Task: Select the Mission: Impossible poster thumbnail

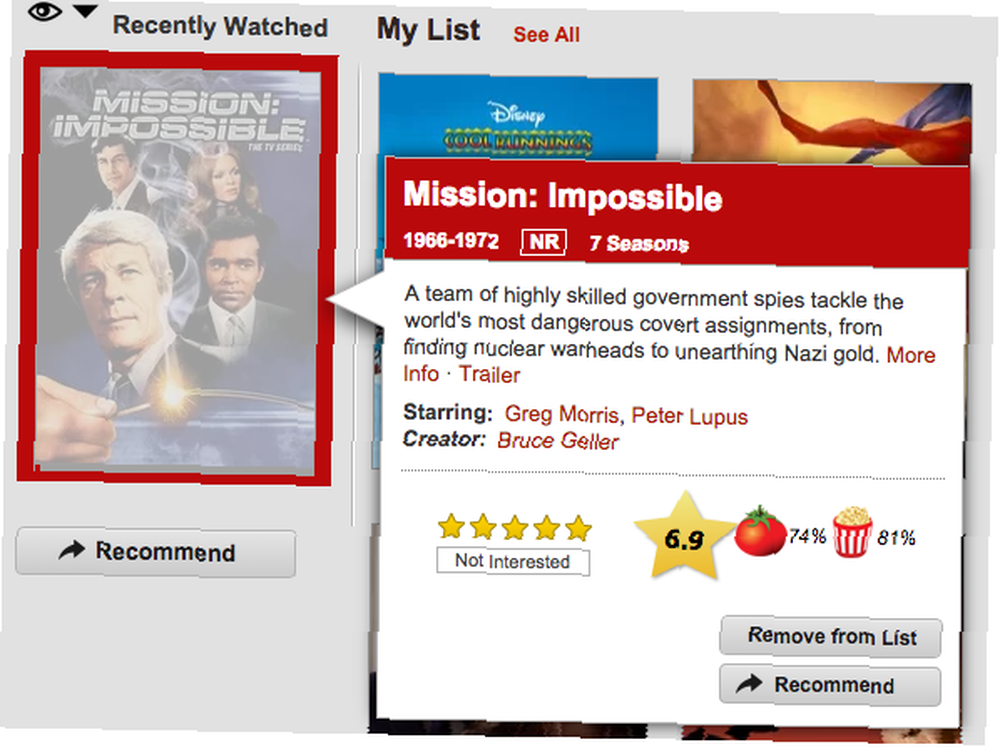Action: click(x=177, y=268)
